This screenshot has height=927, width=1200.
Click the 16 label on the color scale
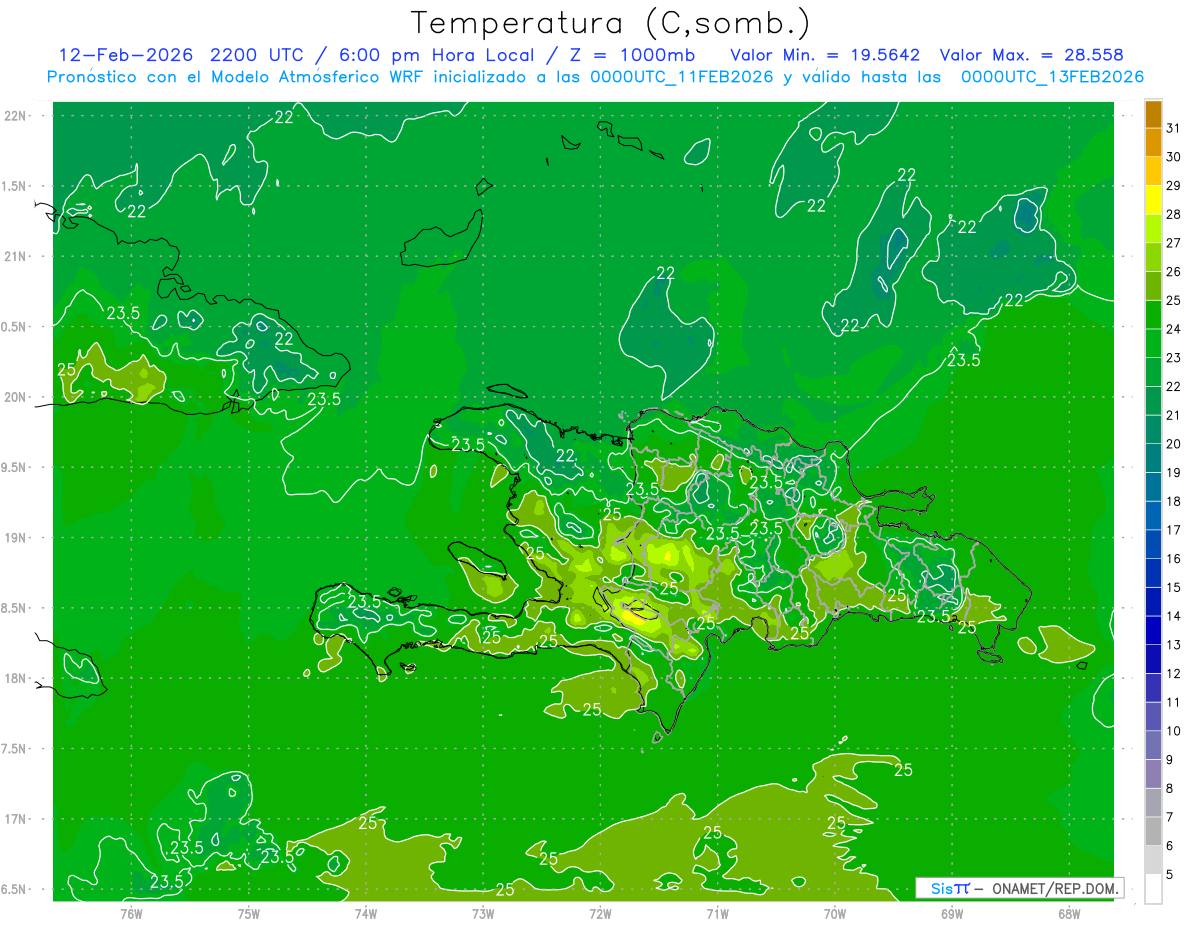(1174, 559)
